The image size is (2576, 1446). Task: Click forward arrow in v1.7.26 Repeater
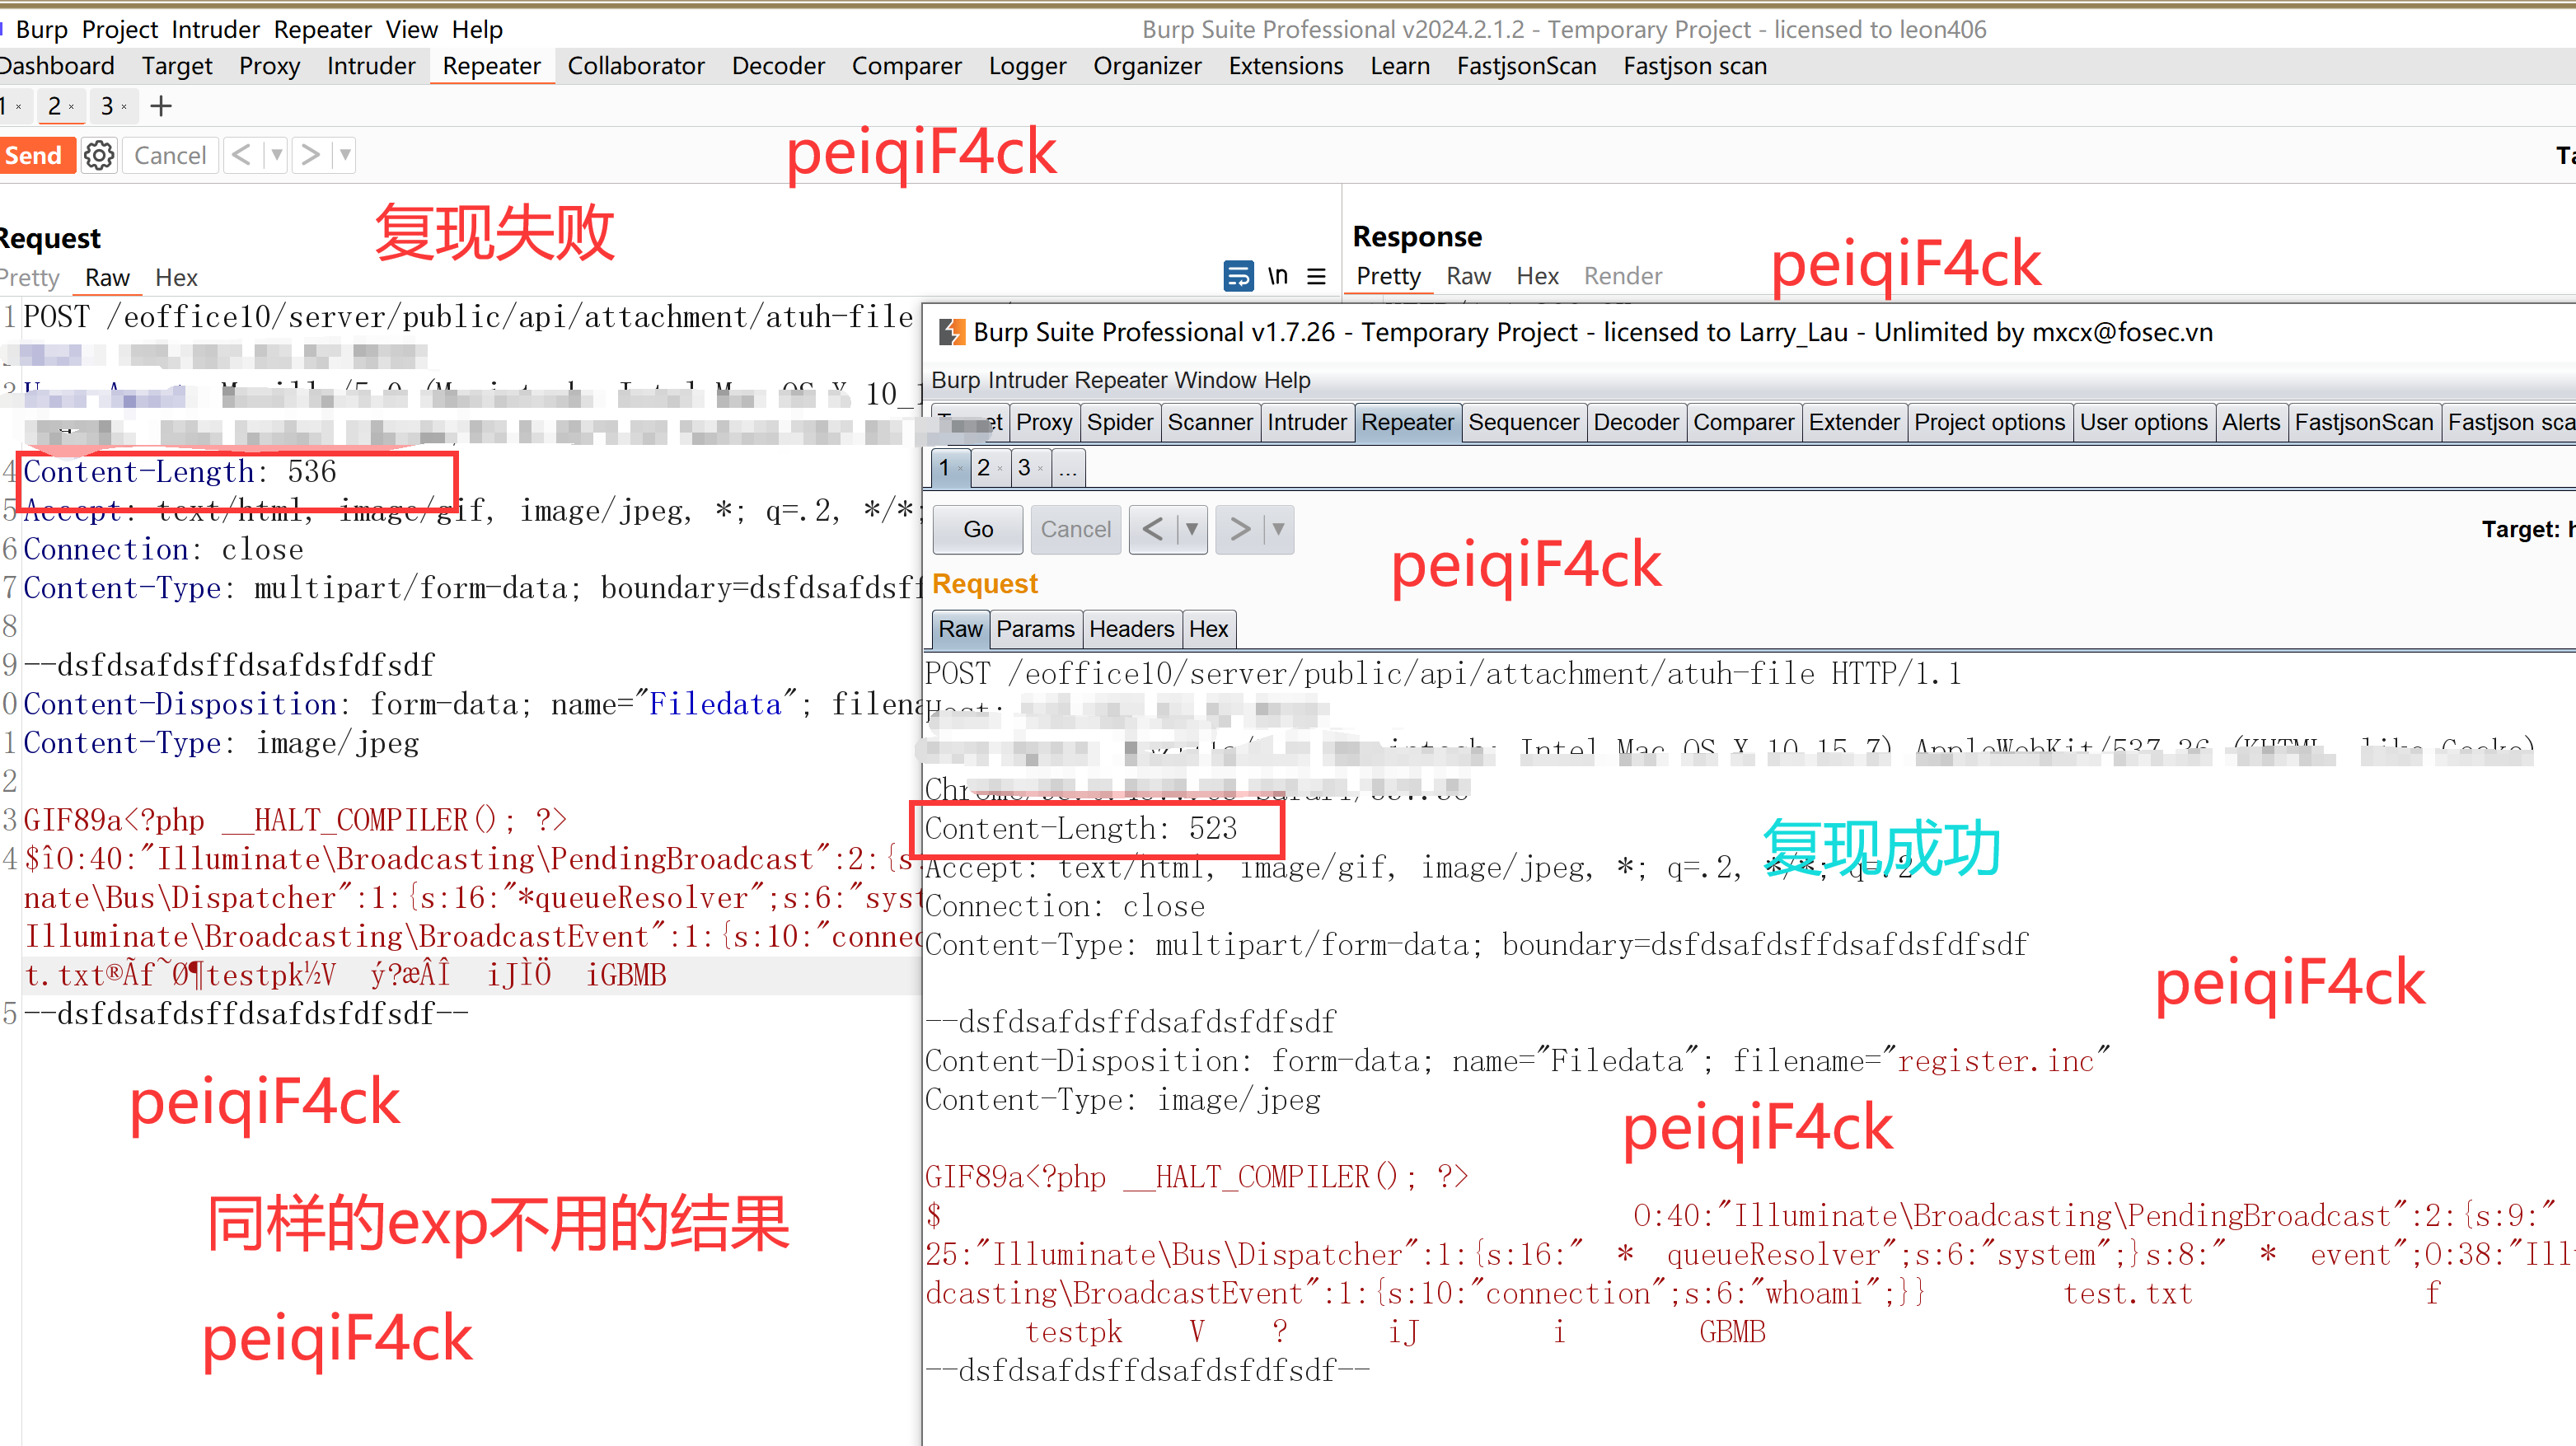[x=1240, y=529]
